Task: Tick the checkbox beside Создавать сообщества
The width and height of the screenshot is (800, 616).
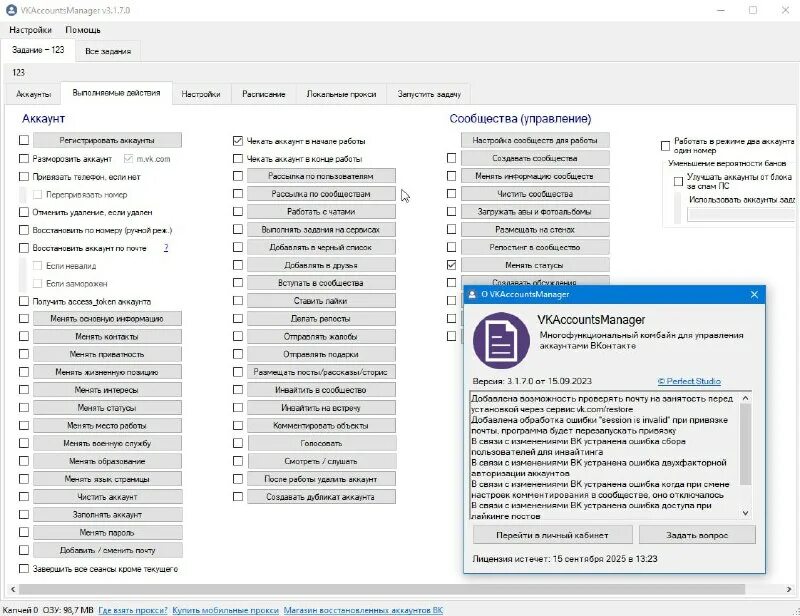Action: [x=452, y=158]
